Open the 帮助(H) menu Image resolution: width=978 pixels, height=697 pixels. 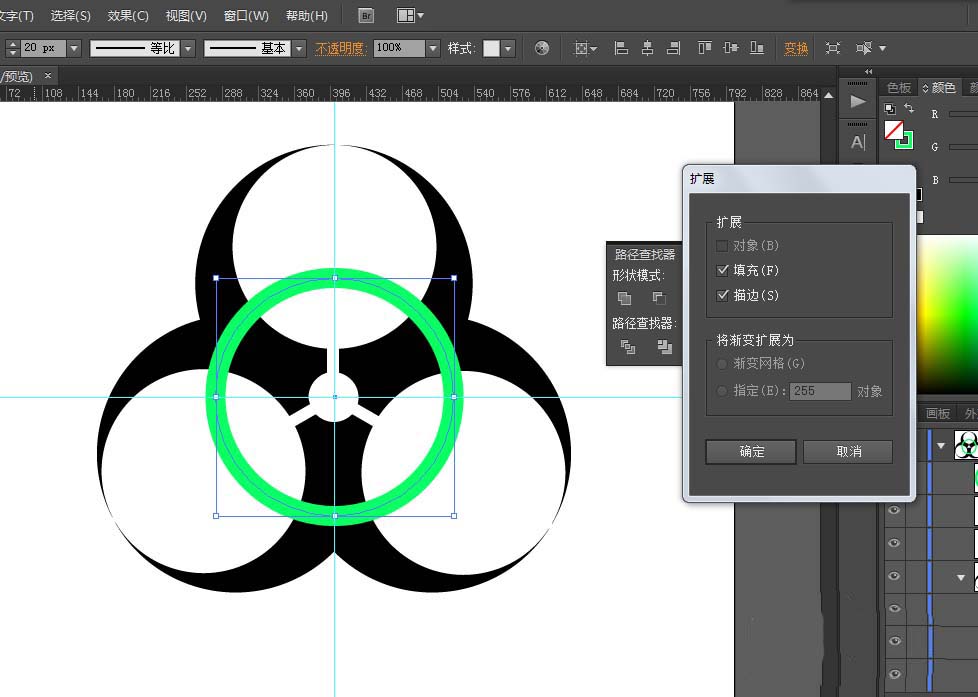pyautogui.click(x=306, y=16)
